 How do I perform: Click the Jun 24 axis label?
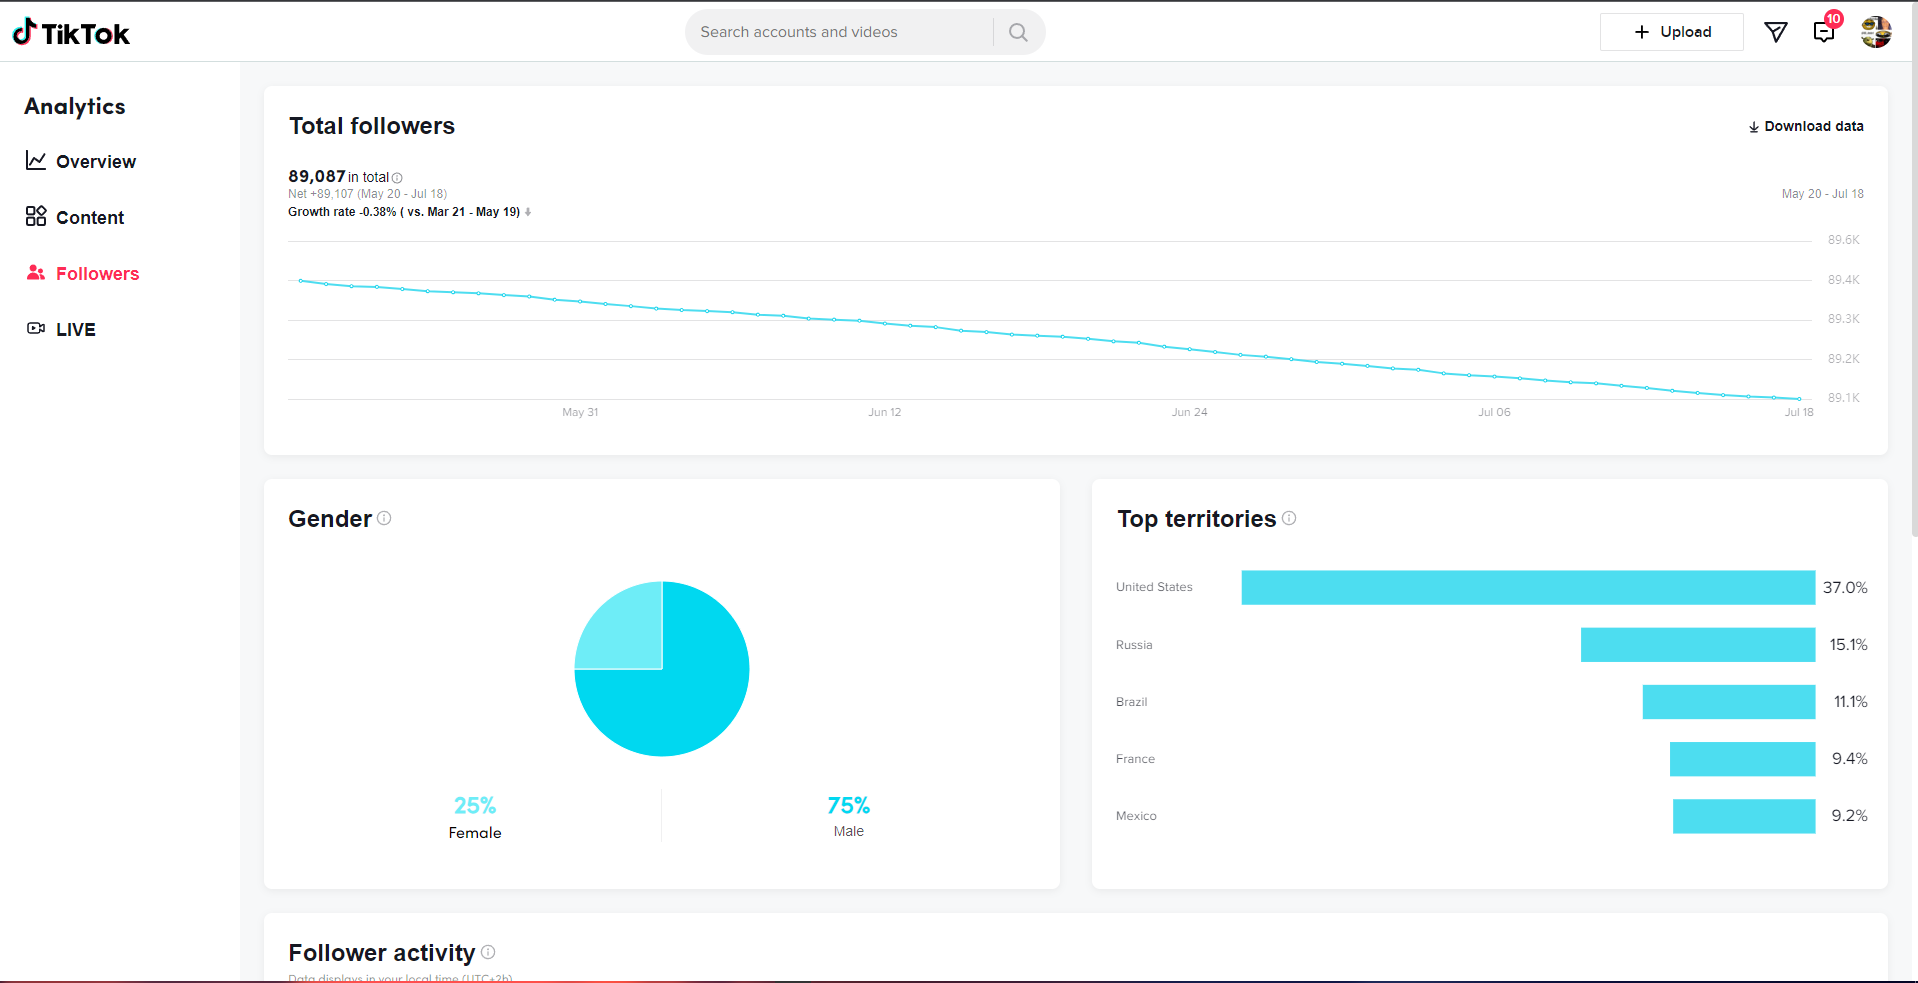point(1189,412)
